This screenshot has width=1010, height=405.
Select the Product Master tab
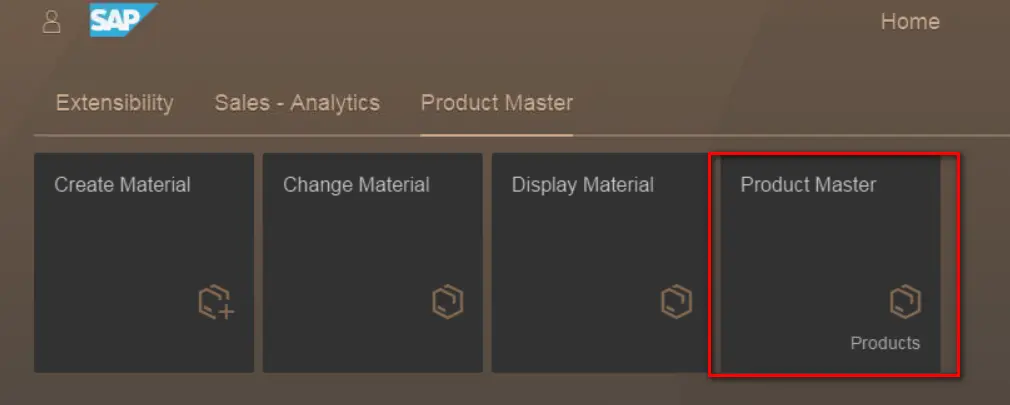pyautogui.click(x=497, y=103)
